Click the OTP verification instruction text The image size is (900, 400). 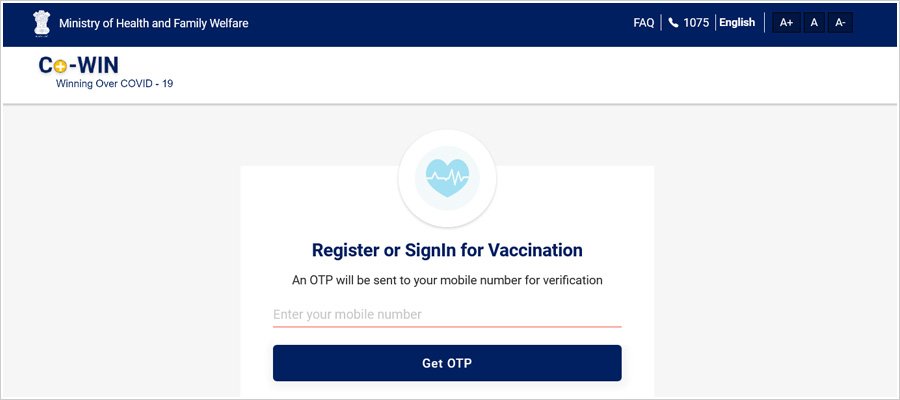(x=447, y=281)
